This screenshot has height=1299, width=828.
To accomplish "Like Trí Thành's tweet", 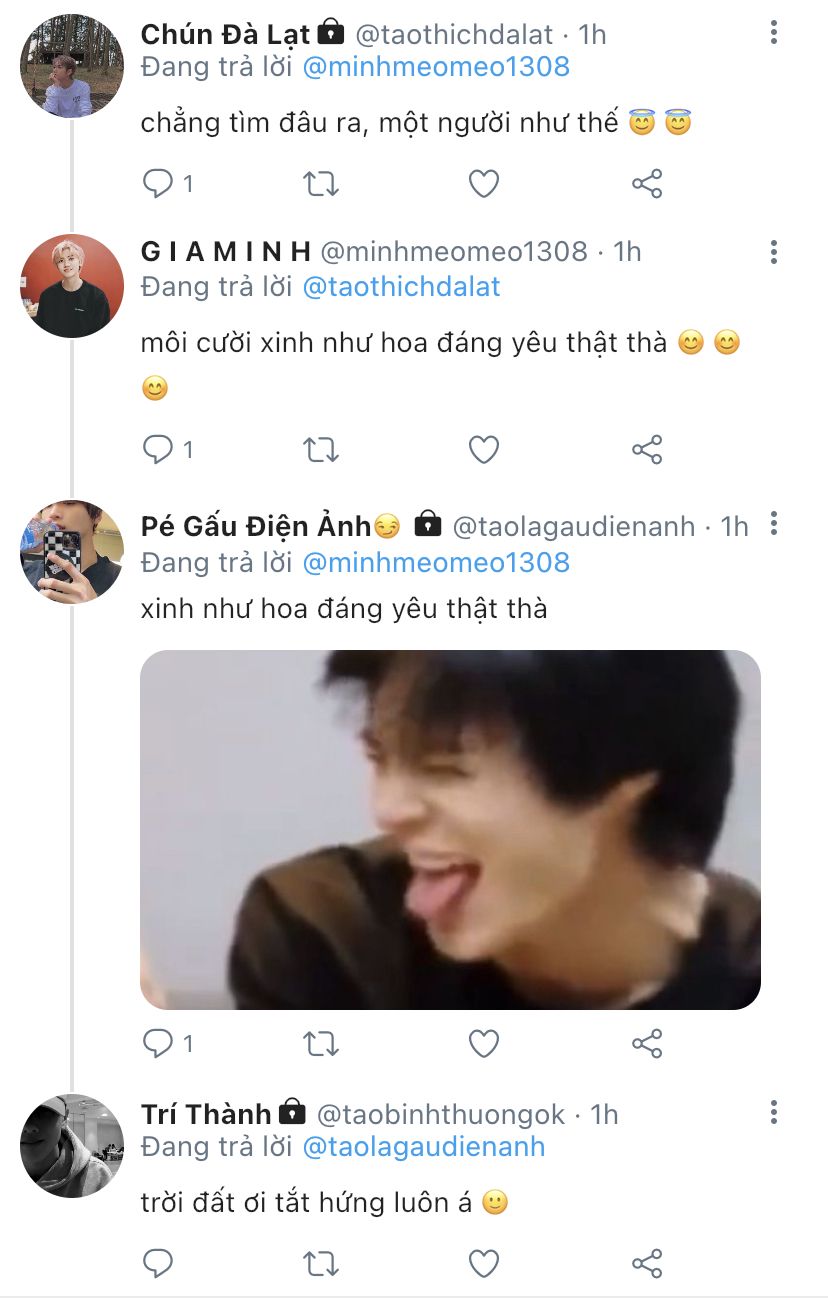I will pyautogui.click(x=484, y=1263).
